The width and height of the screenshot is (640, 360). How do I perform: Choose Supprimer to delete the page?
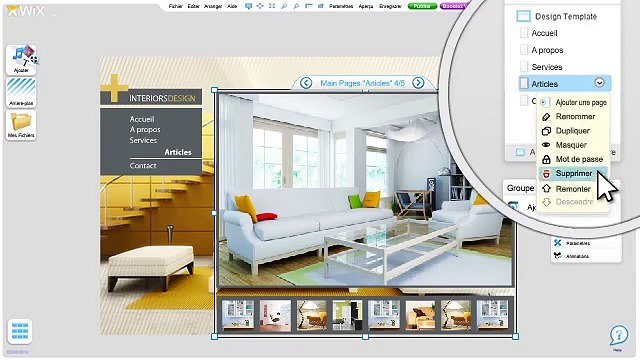[573, 173]
